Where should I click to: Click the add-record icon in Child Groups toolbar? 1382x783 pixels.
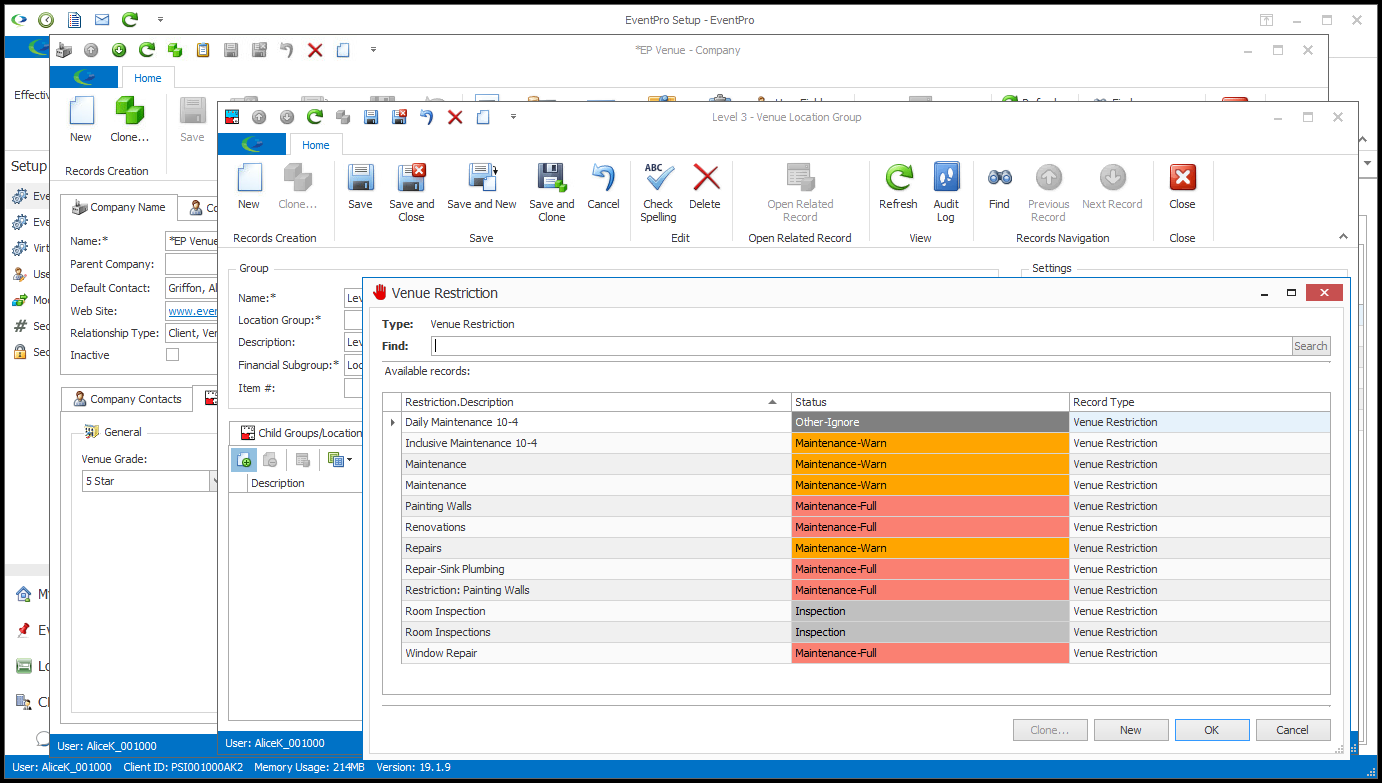pyautogui.click(x=244, y=460)
